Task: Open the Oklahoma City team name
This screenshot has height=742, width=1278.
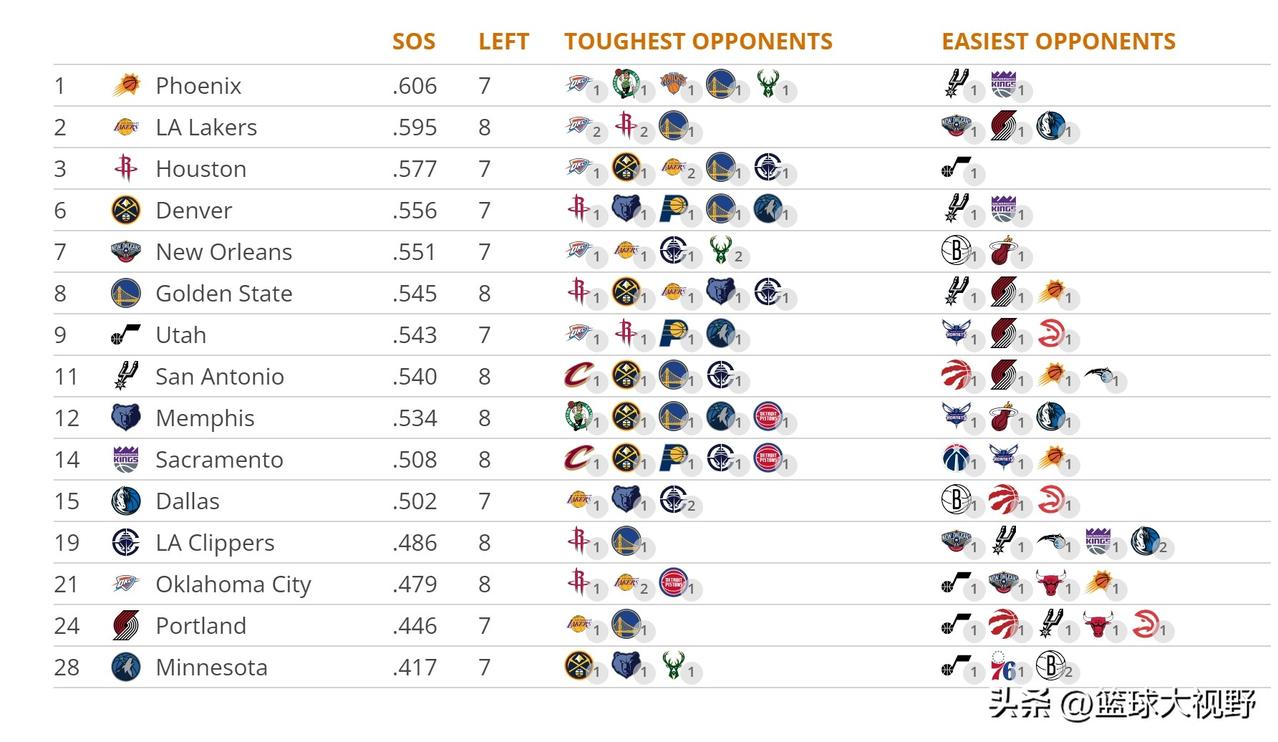Action: [x=233, y=585]
